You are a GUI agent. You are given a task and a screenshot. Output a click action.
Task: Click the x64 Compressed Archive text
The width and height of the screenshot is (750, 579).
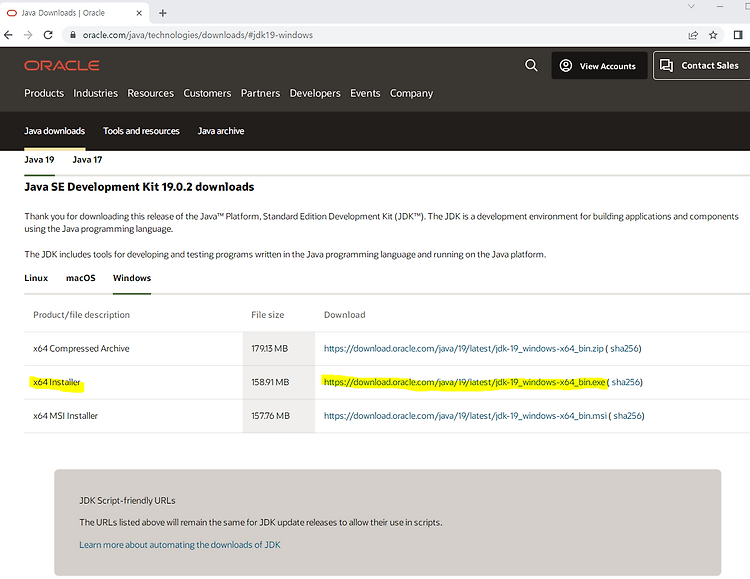[x=81, y=348]
